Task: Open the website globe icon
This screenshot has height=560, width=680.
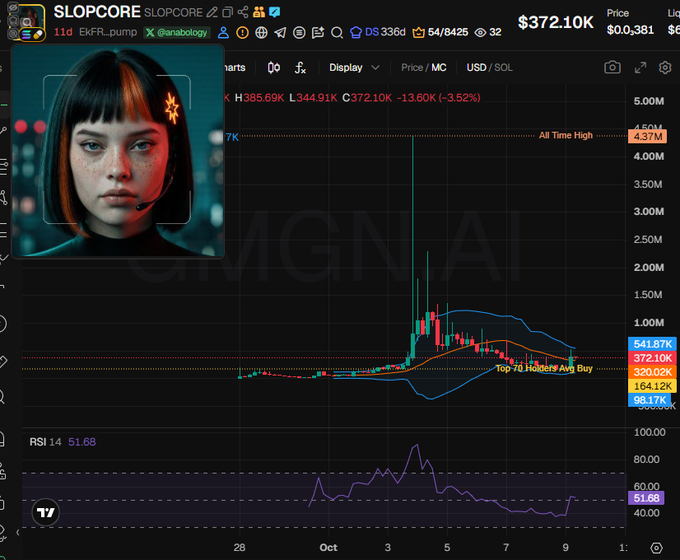Action: click(x=262, y=33)
